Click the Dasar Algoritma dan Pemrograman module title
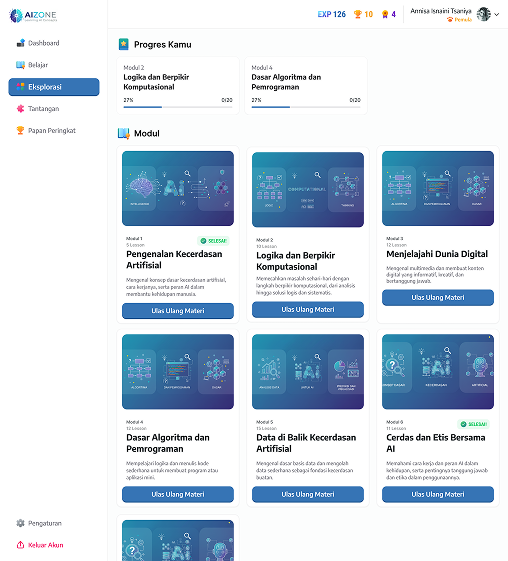 tap(168, 443)
